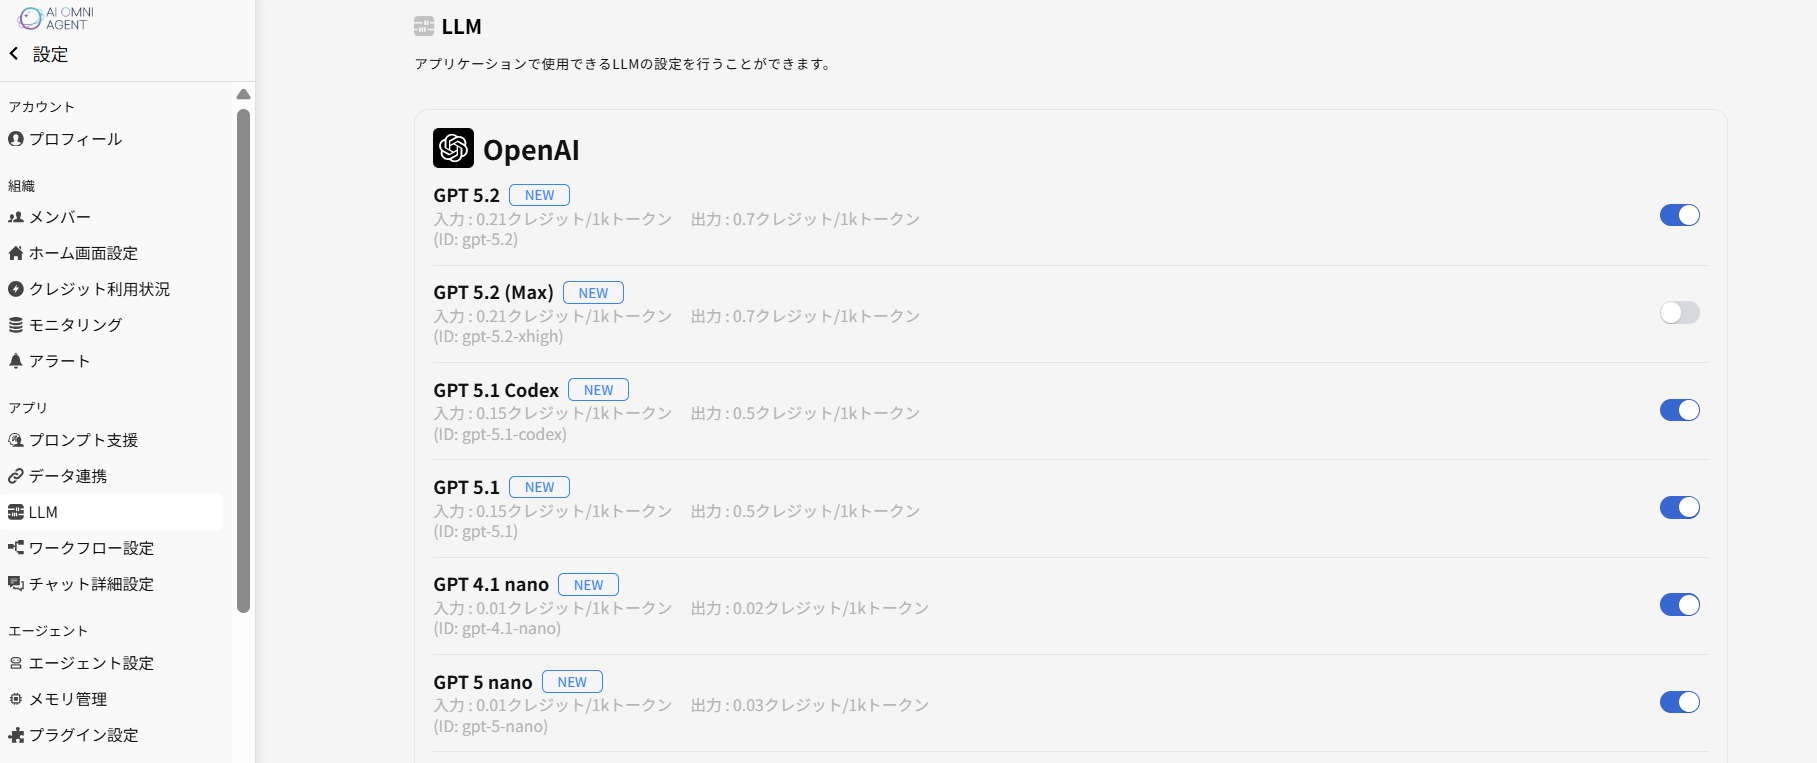Click the NEW badge beside GPT 5.2 (Max)

pyautogui.click(x=593, y=292)
